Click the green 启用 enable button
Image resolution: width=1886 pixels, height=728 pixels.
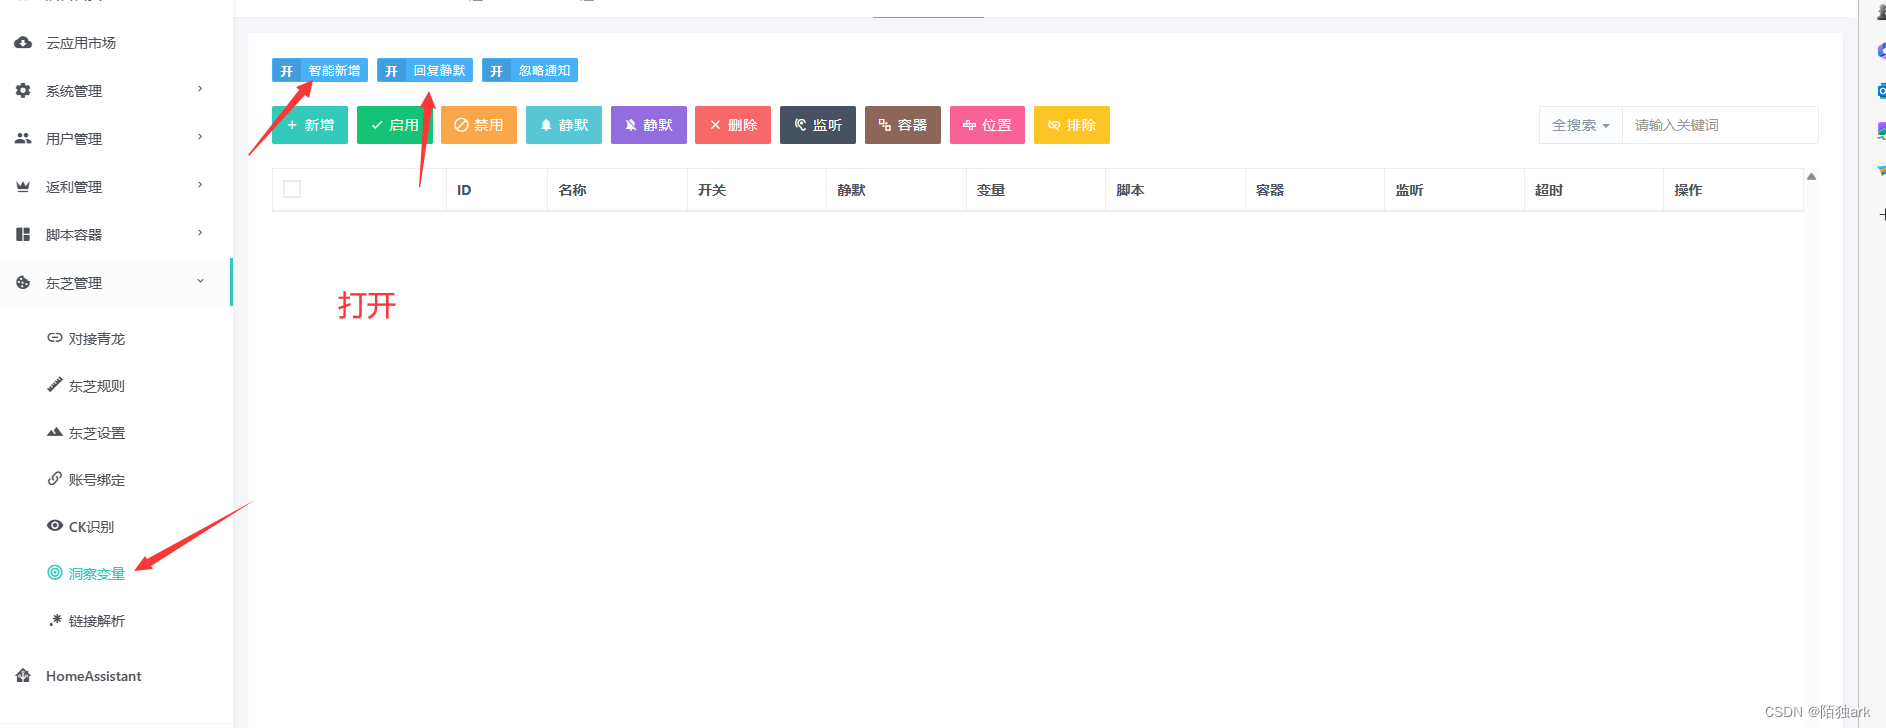pos(395,125)
